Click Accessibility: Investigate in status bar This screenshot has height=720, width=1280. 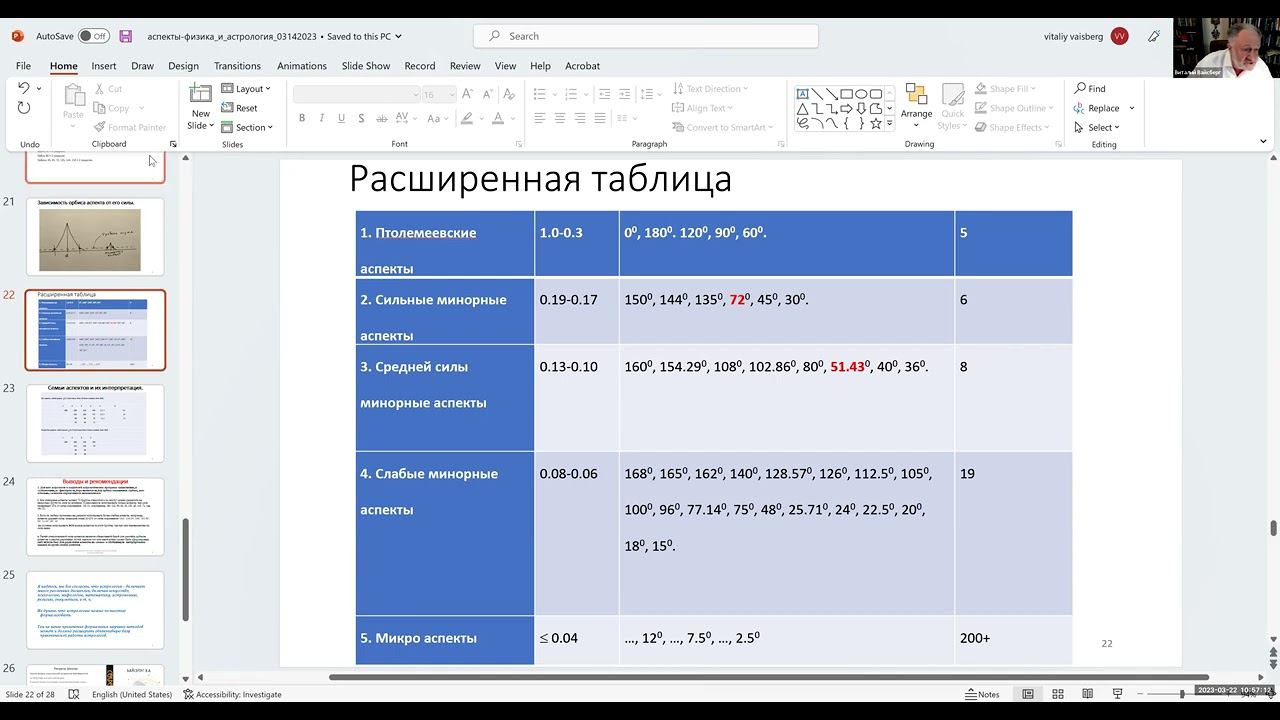pyautogui.click(x=232, y=694)
